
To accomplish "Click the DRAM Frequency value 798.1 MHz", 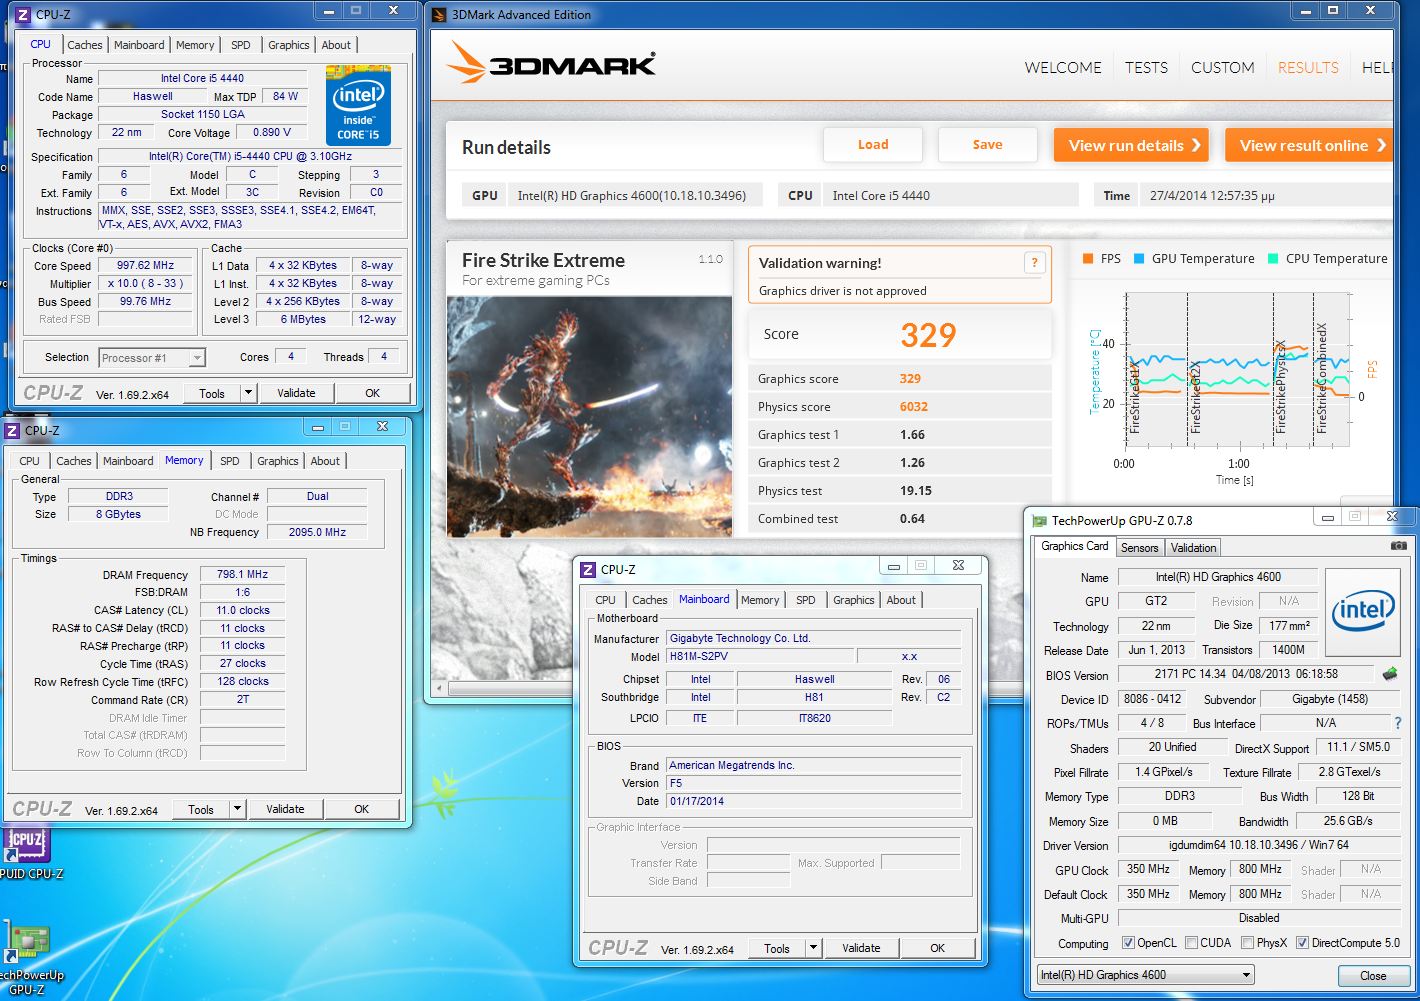I will pos(242,574).
